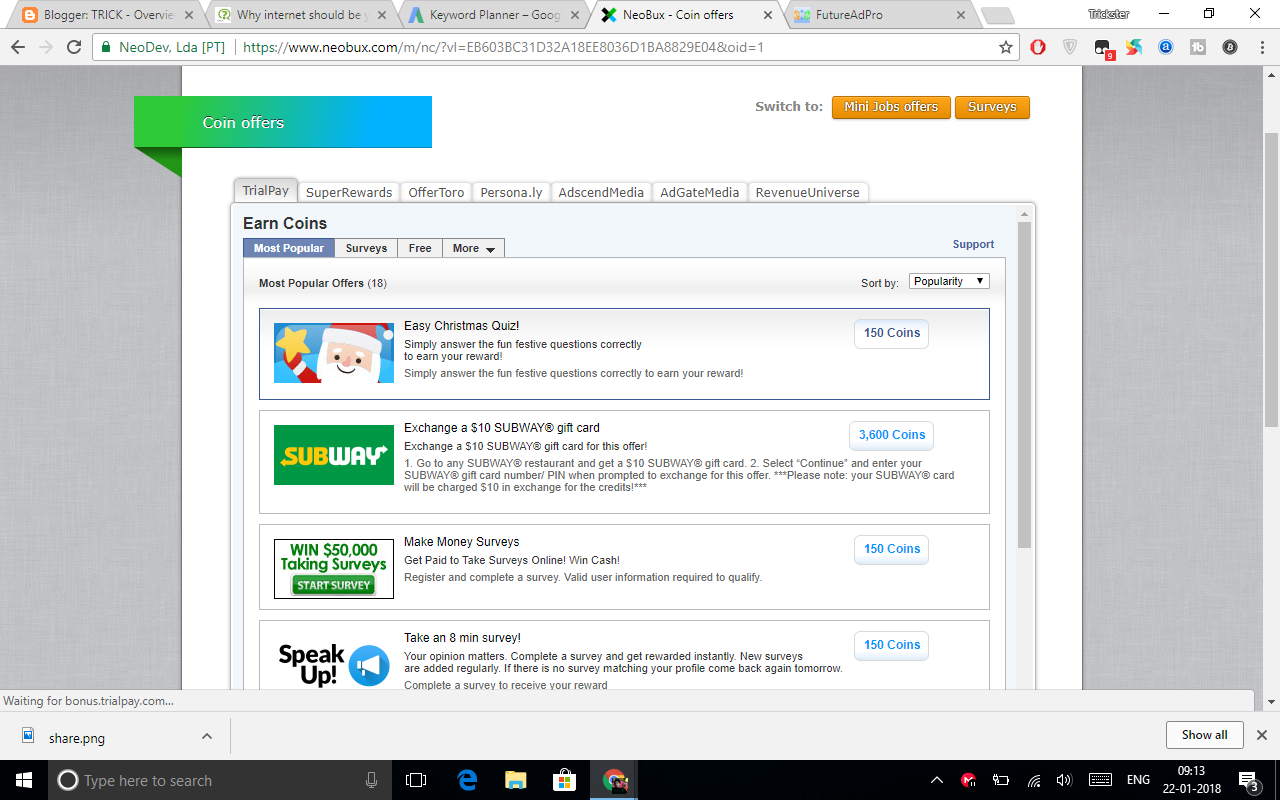Open the Windows Start menu
1280x800 pixels.
click(x=24, y=780)
